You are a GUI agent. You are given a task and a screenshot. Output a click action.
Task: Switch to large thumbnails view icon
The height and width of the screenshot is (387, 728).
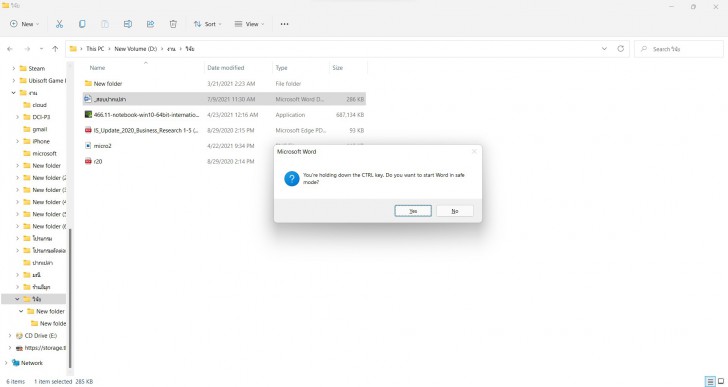[721, 381]
